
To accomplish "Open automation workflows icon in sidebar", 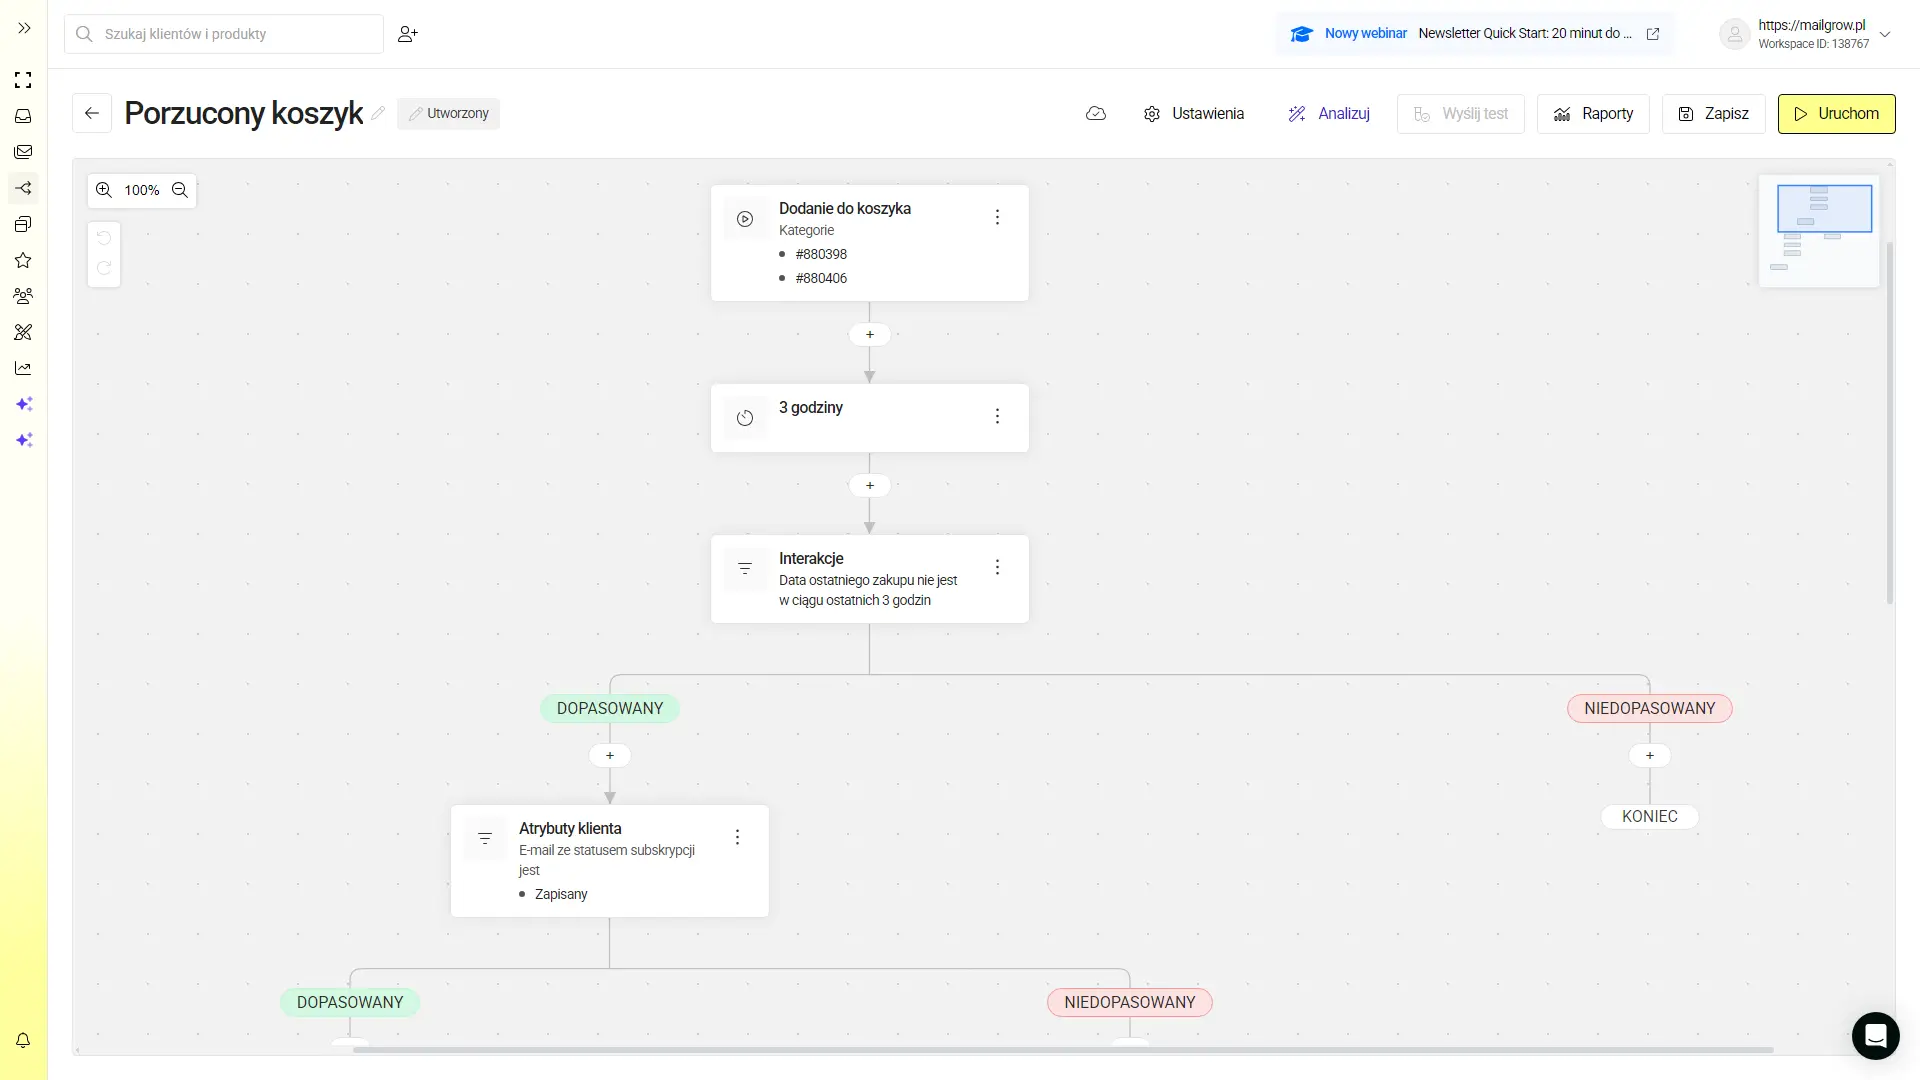I will [23, 188].
